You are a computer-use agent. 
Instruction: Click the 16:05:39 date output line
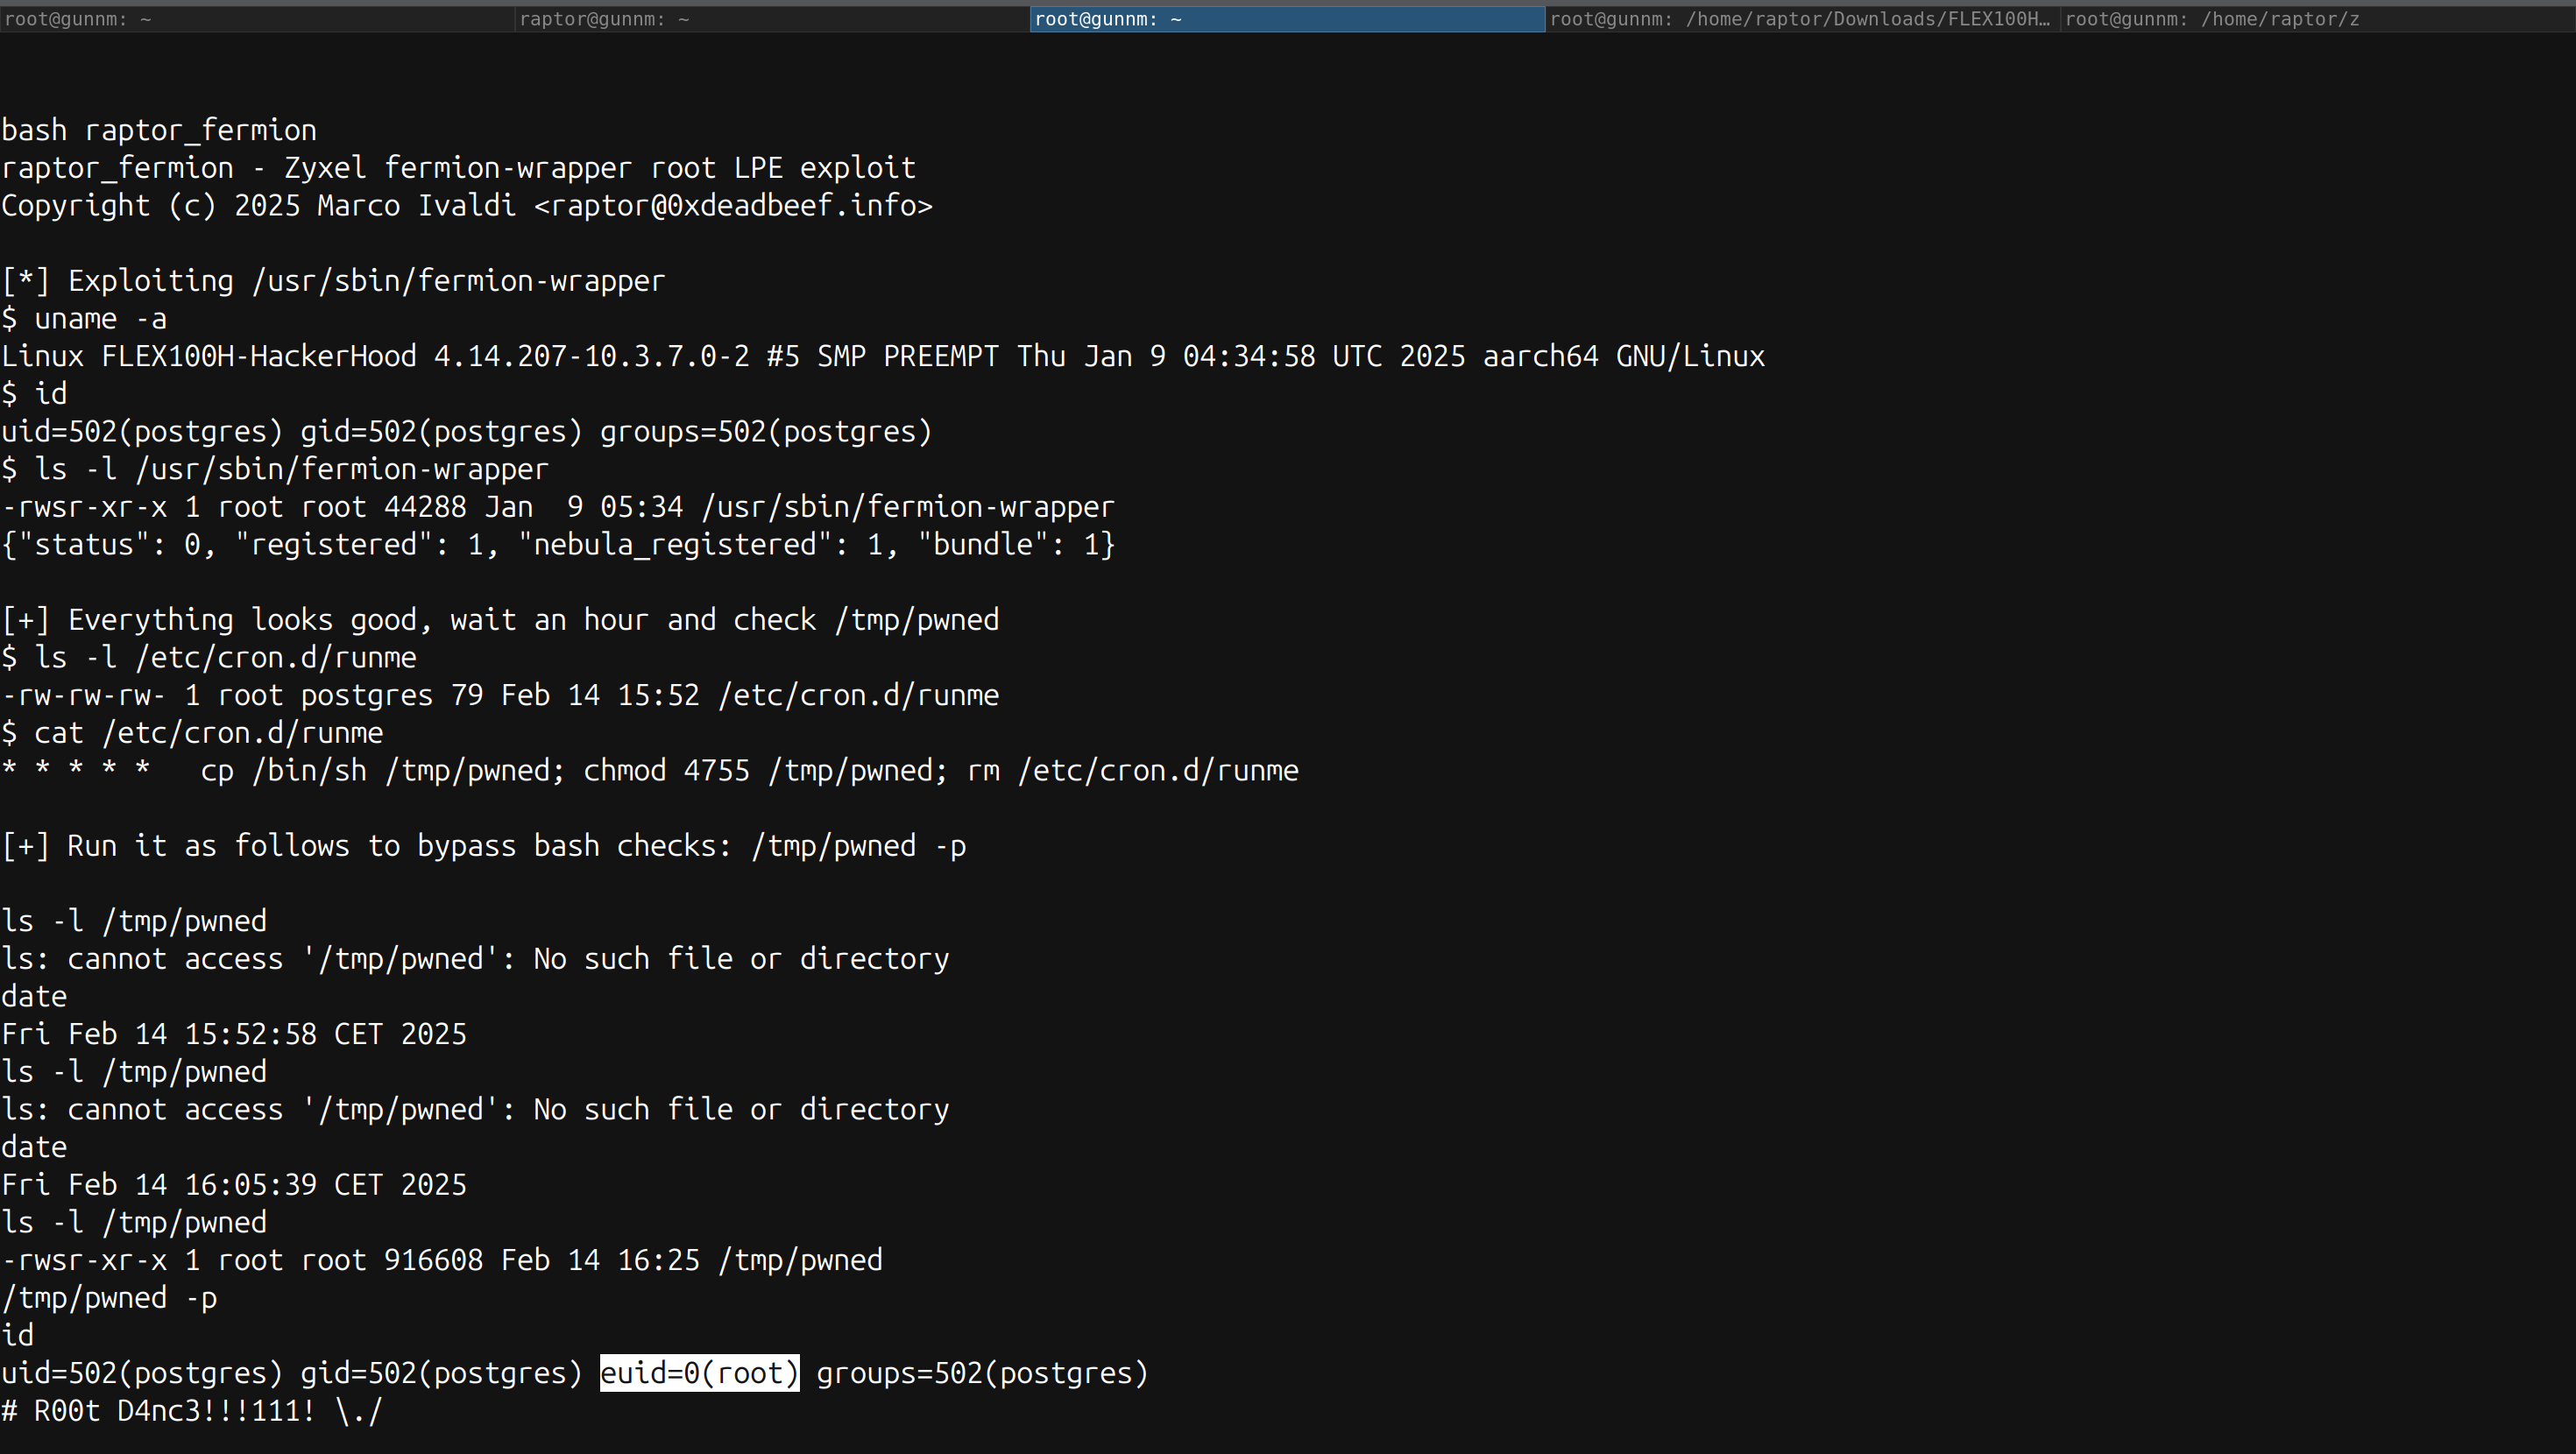pyautogui.click(x=234, y=1185)
